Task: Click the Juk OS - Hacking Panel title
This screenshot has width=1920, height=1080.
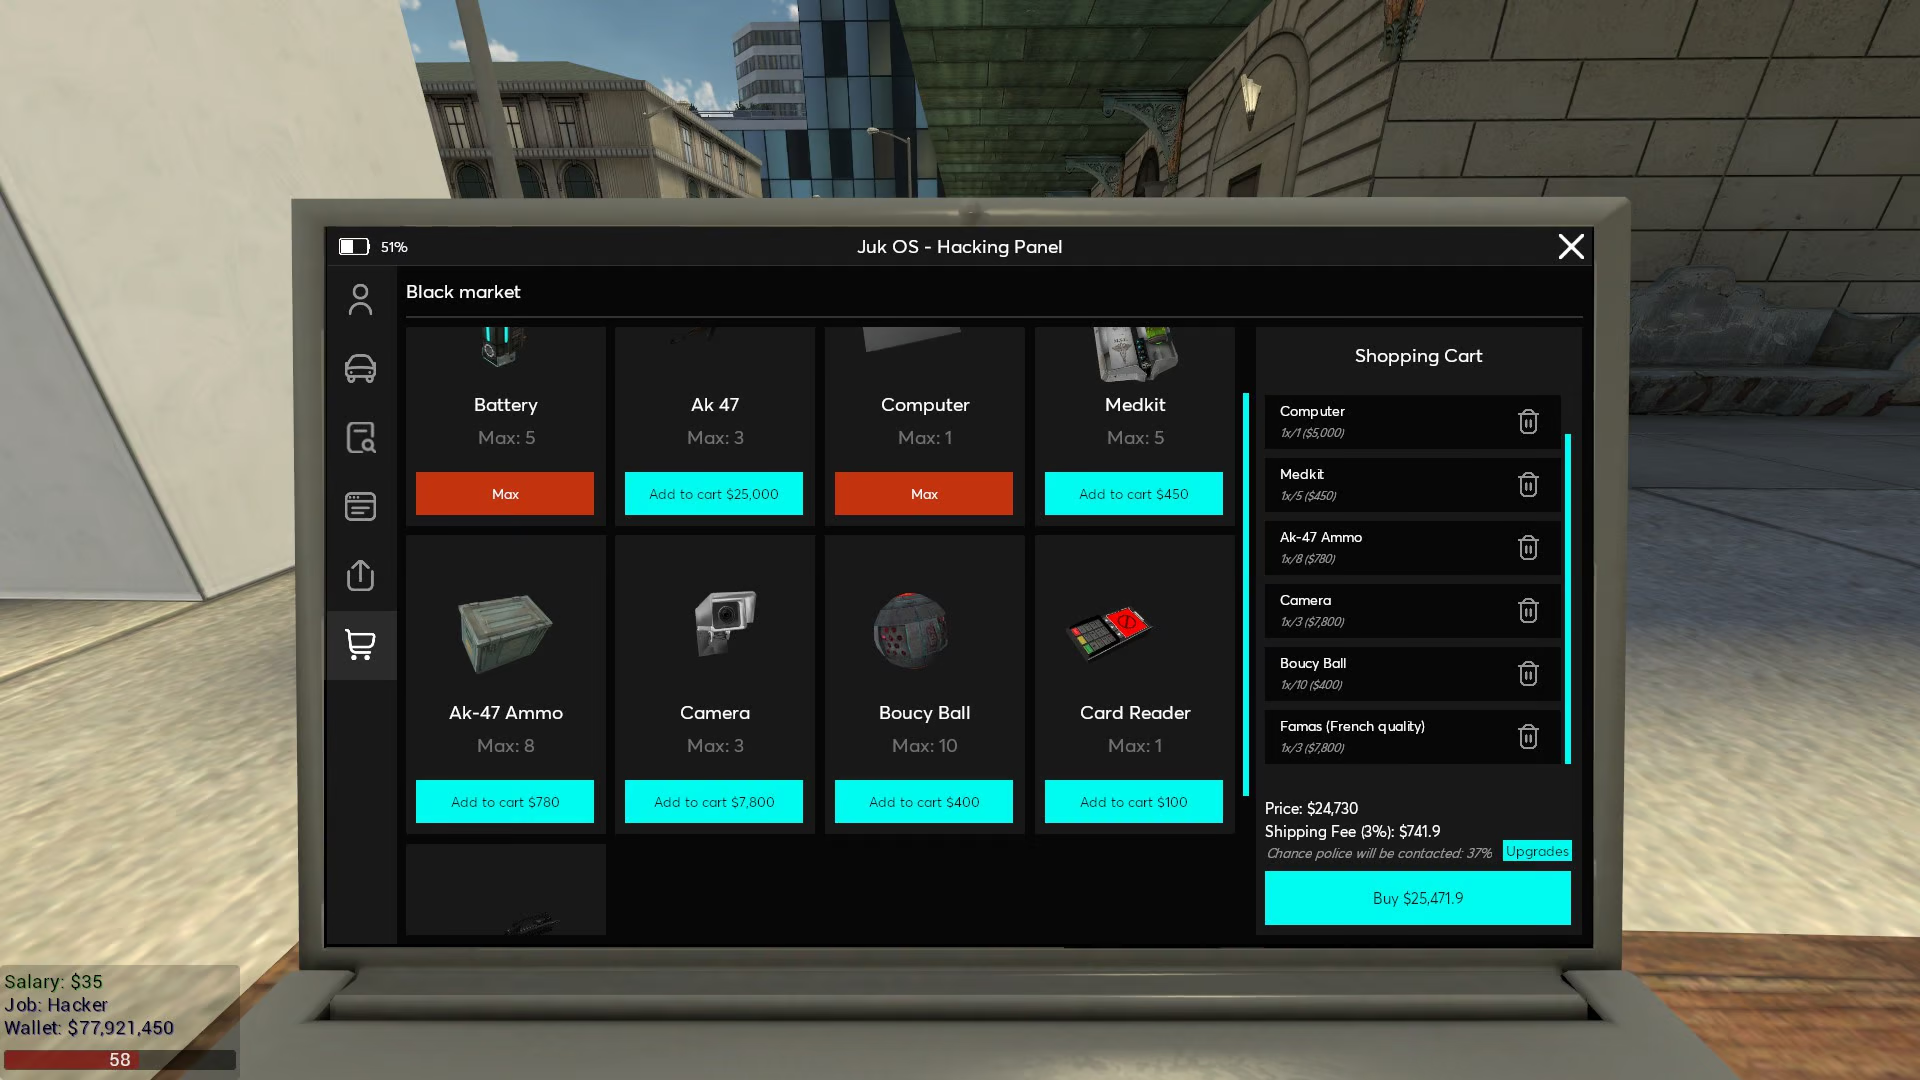Action: coord(959,247)
